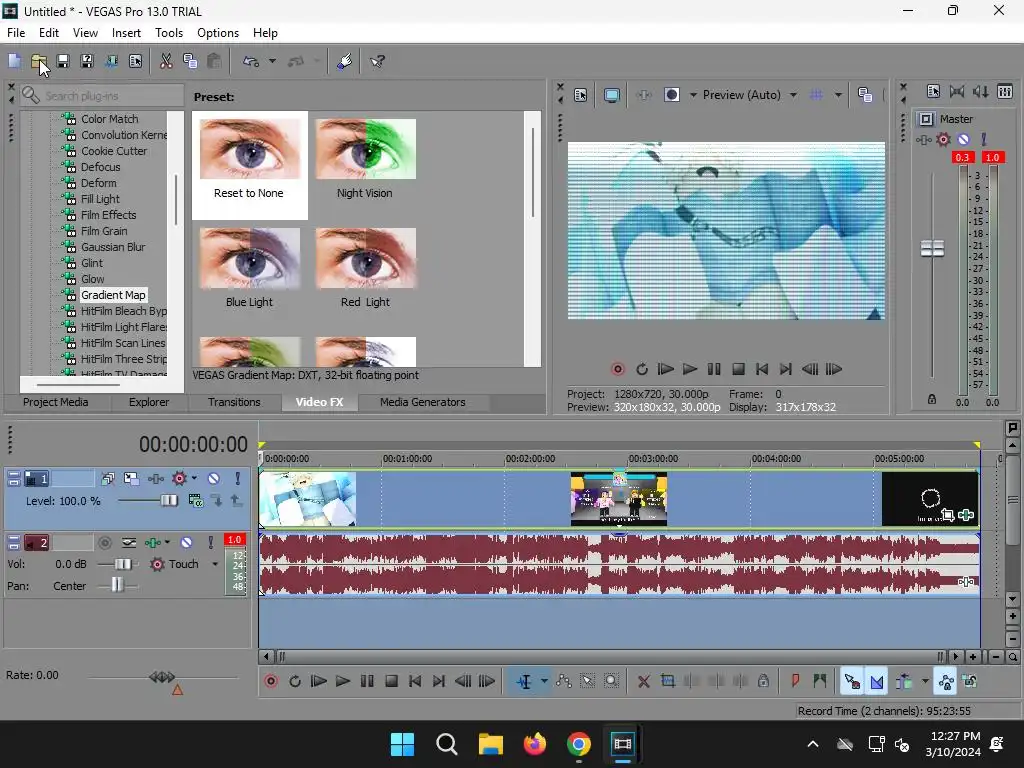
Task: Adjust Track 2 Pan slider
Action: [x=116, y=585]
